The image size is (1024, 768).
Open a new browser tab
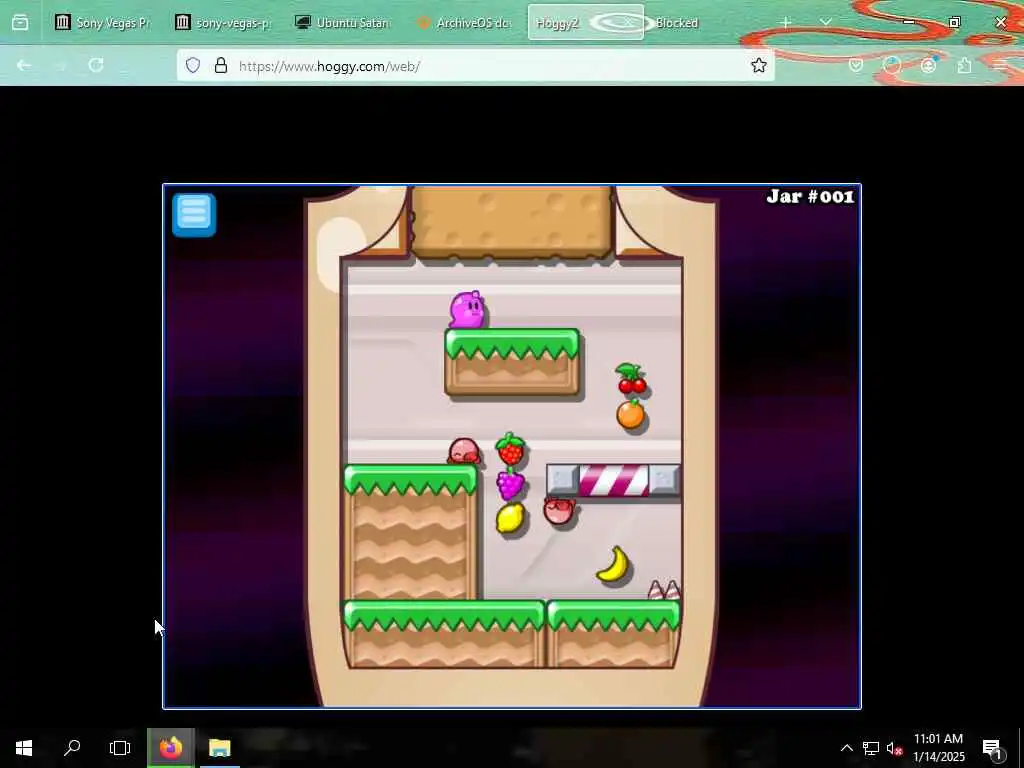tap(786, 23)
